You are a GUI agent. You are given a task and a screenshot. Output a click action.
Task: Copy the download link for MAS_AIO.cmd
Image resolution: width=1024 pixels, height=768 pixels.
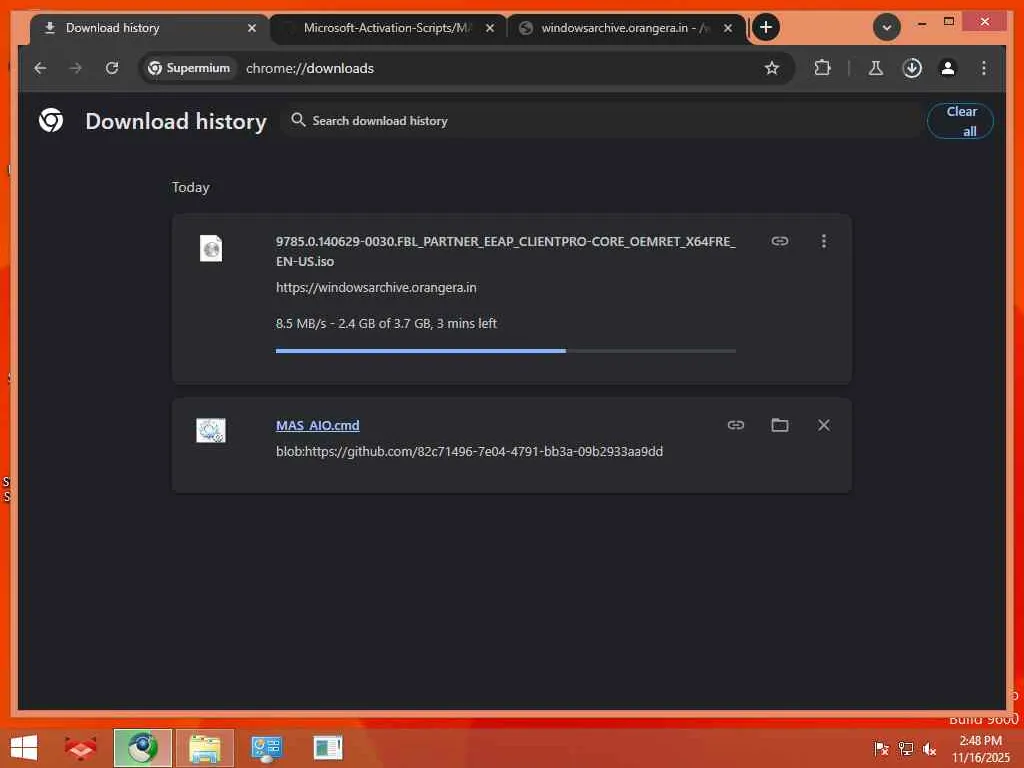tap(736, 425)
